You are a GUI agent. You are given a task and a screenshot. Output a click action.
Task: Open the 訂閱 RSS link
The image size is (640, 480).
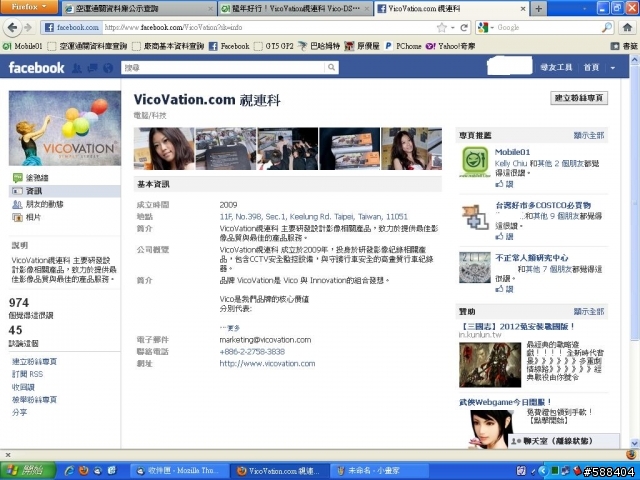pyautogui.click(x=27, y=374)
